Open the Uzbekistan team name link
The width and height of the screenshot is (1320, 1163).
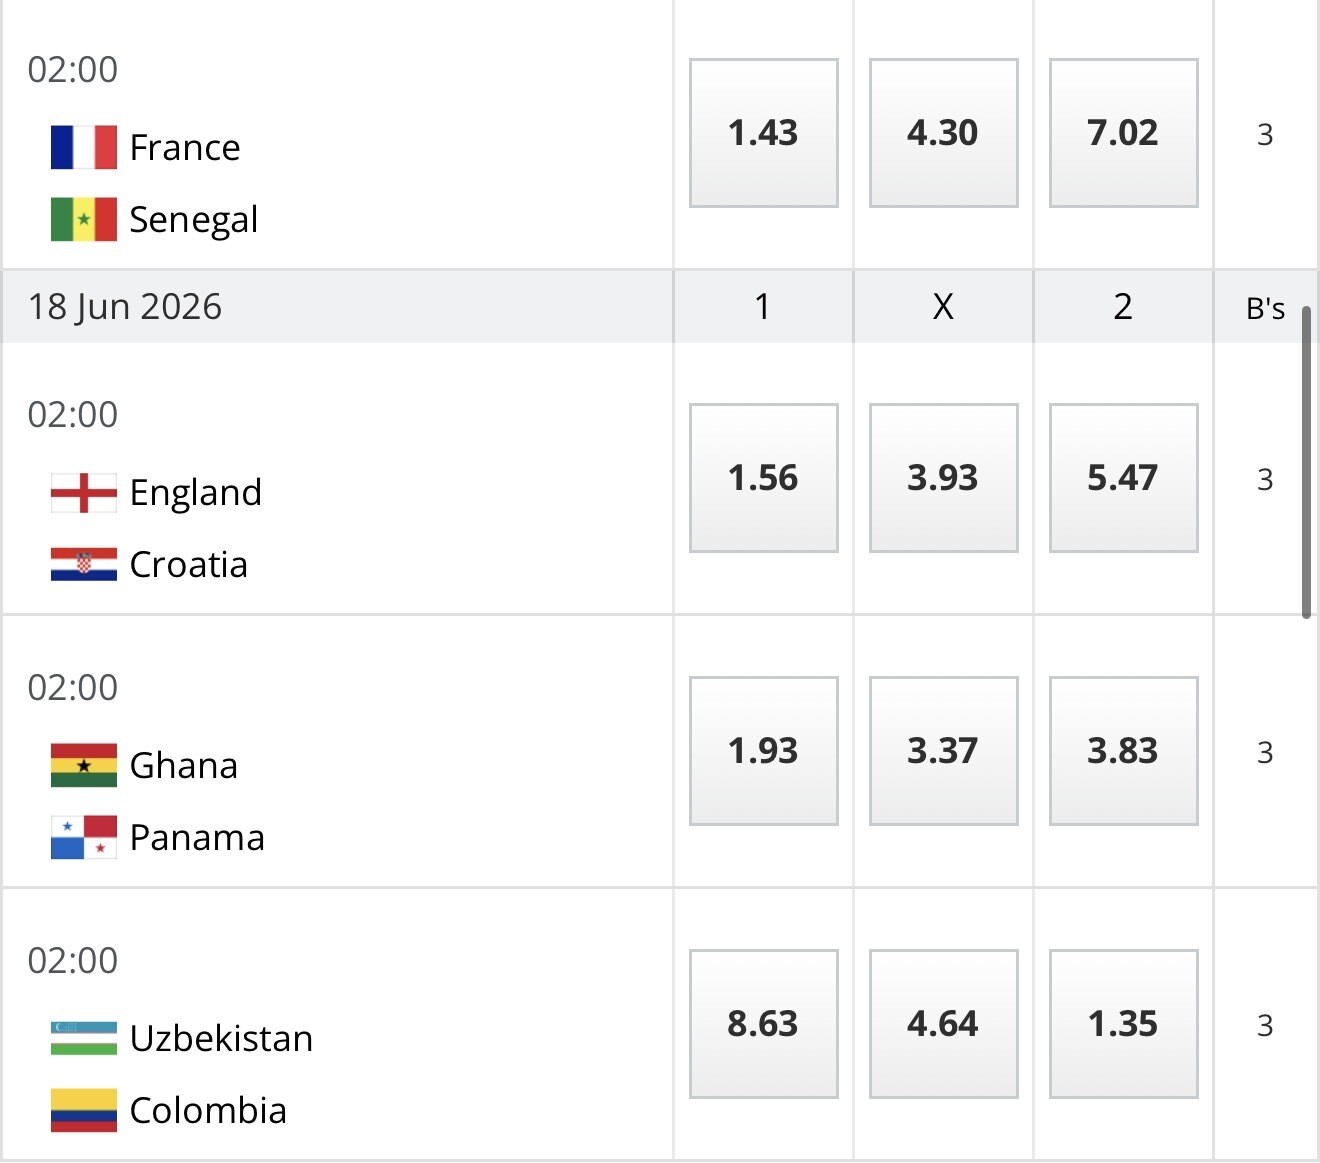point(221,1038)
